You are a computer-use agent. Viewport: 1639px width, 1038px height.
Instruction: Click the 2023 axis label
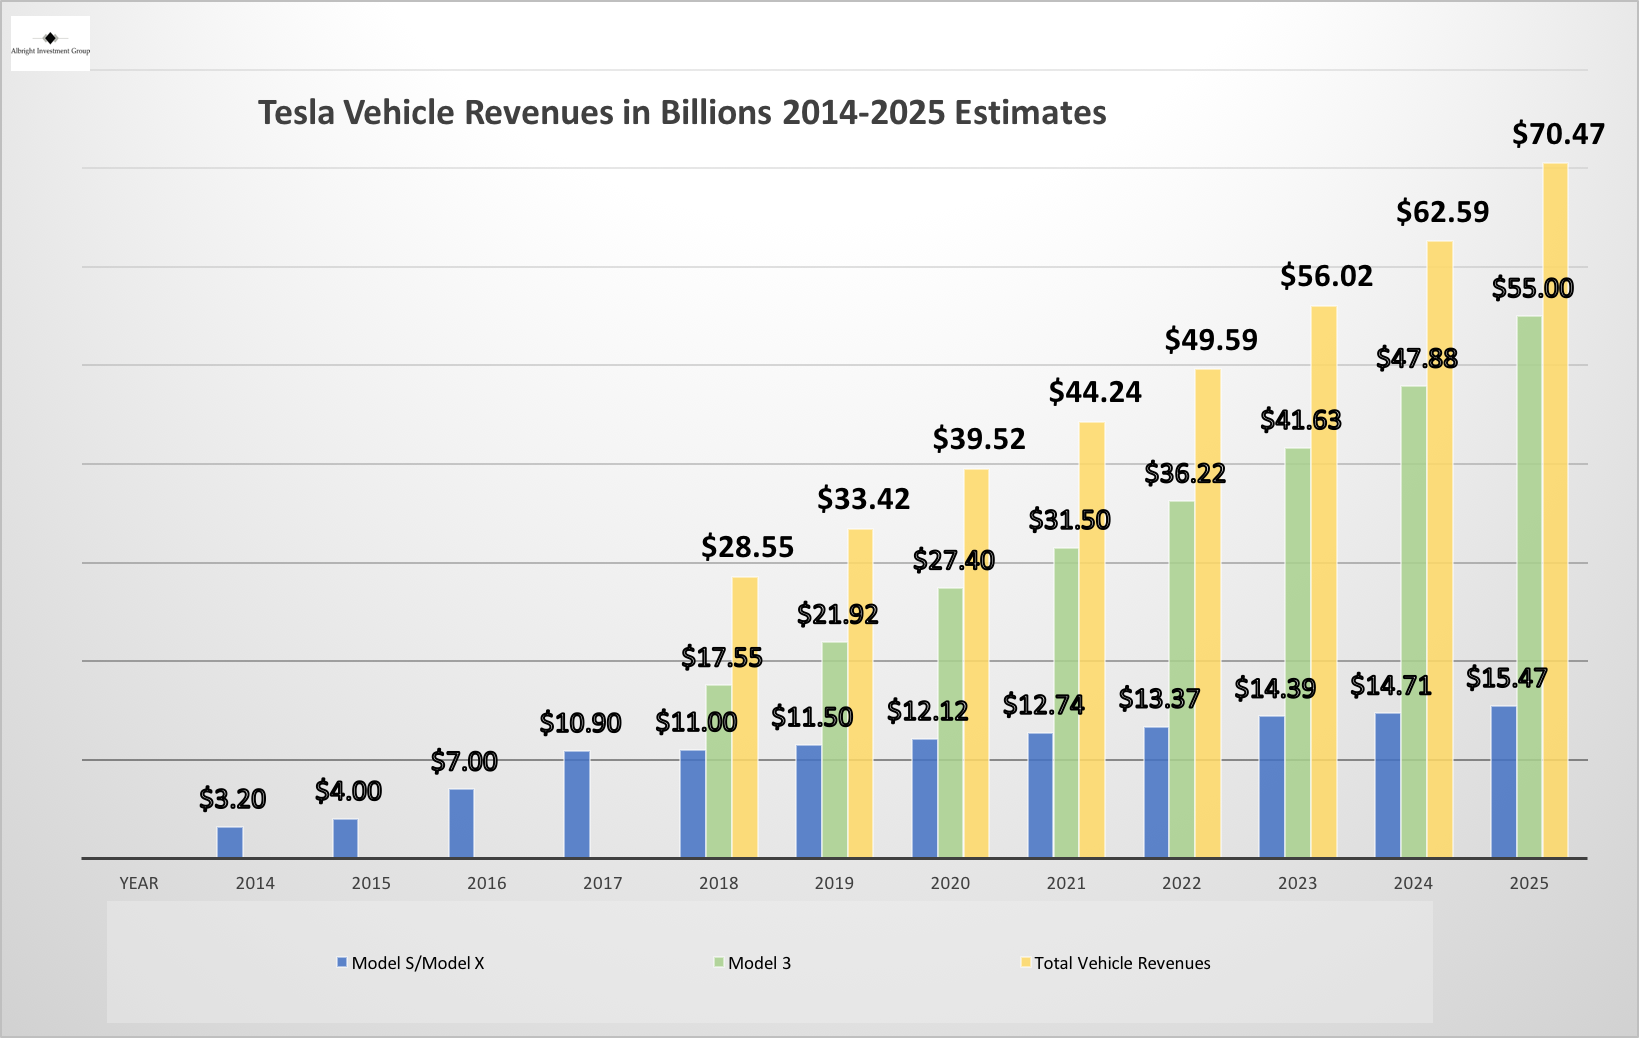click(1297, 883)
